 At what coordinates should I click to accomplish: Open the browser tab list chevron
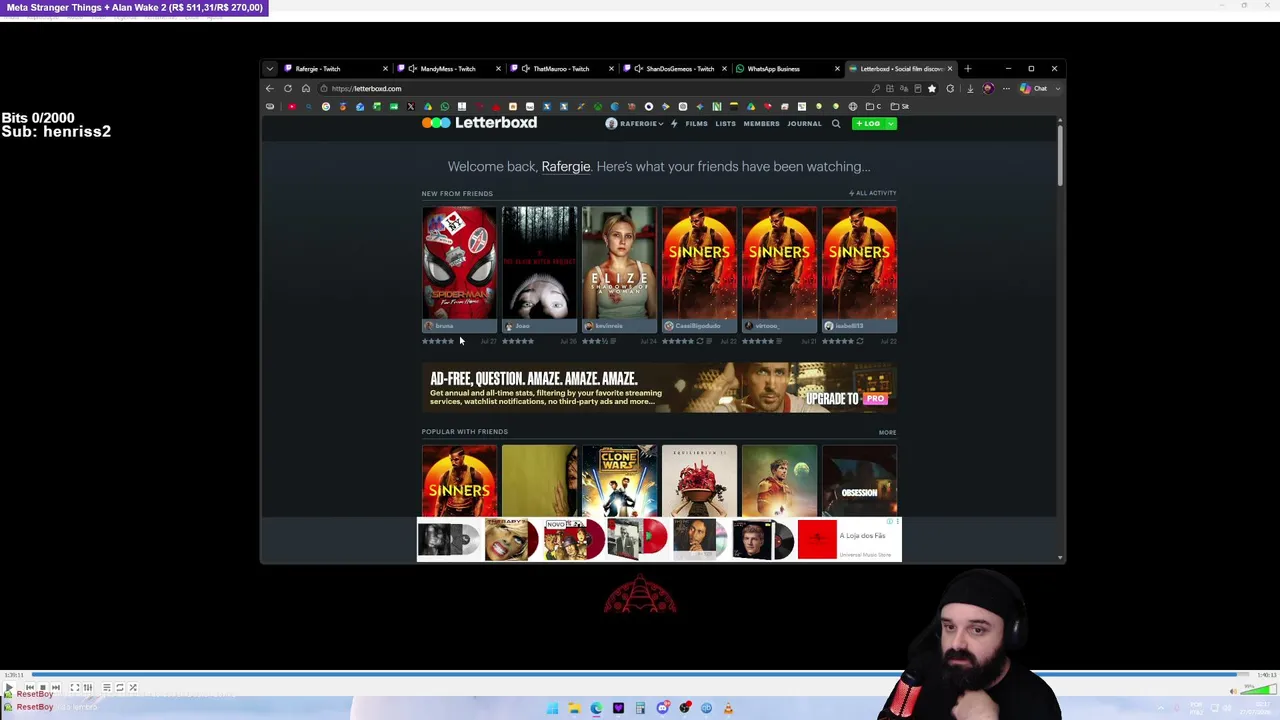[x=269, y=69]
